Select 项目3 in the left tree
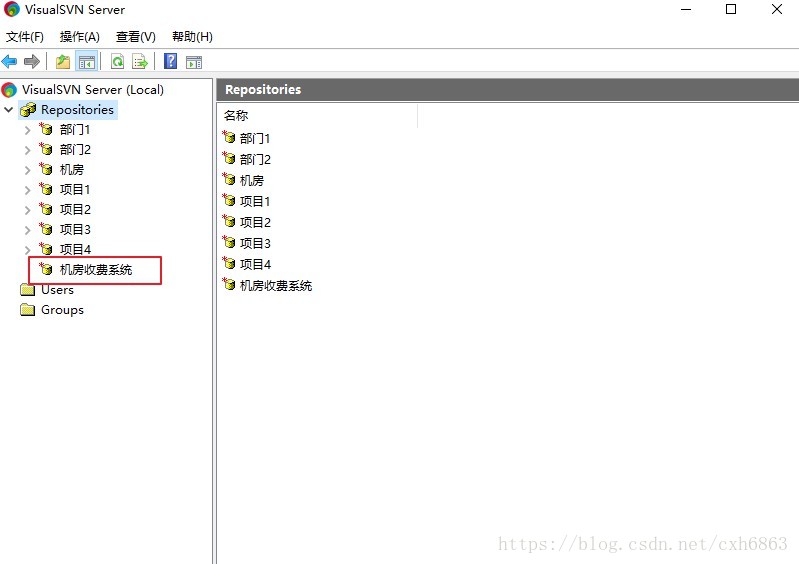The width and height of the screenshot is (799, 564). click(75, 229)
